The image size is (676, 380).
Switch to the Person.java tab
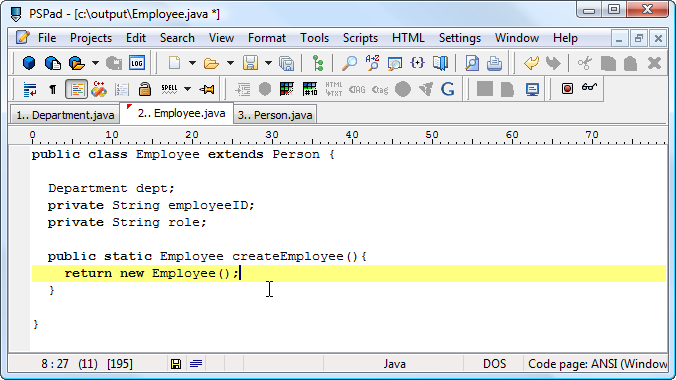point(275,115)
